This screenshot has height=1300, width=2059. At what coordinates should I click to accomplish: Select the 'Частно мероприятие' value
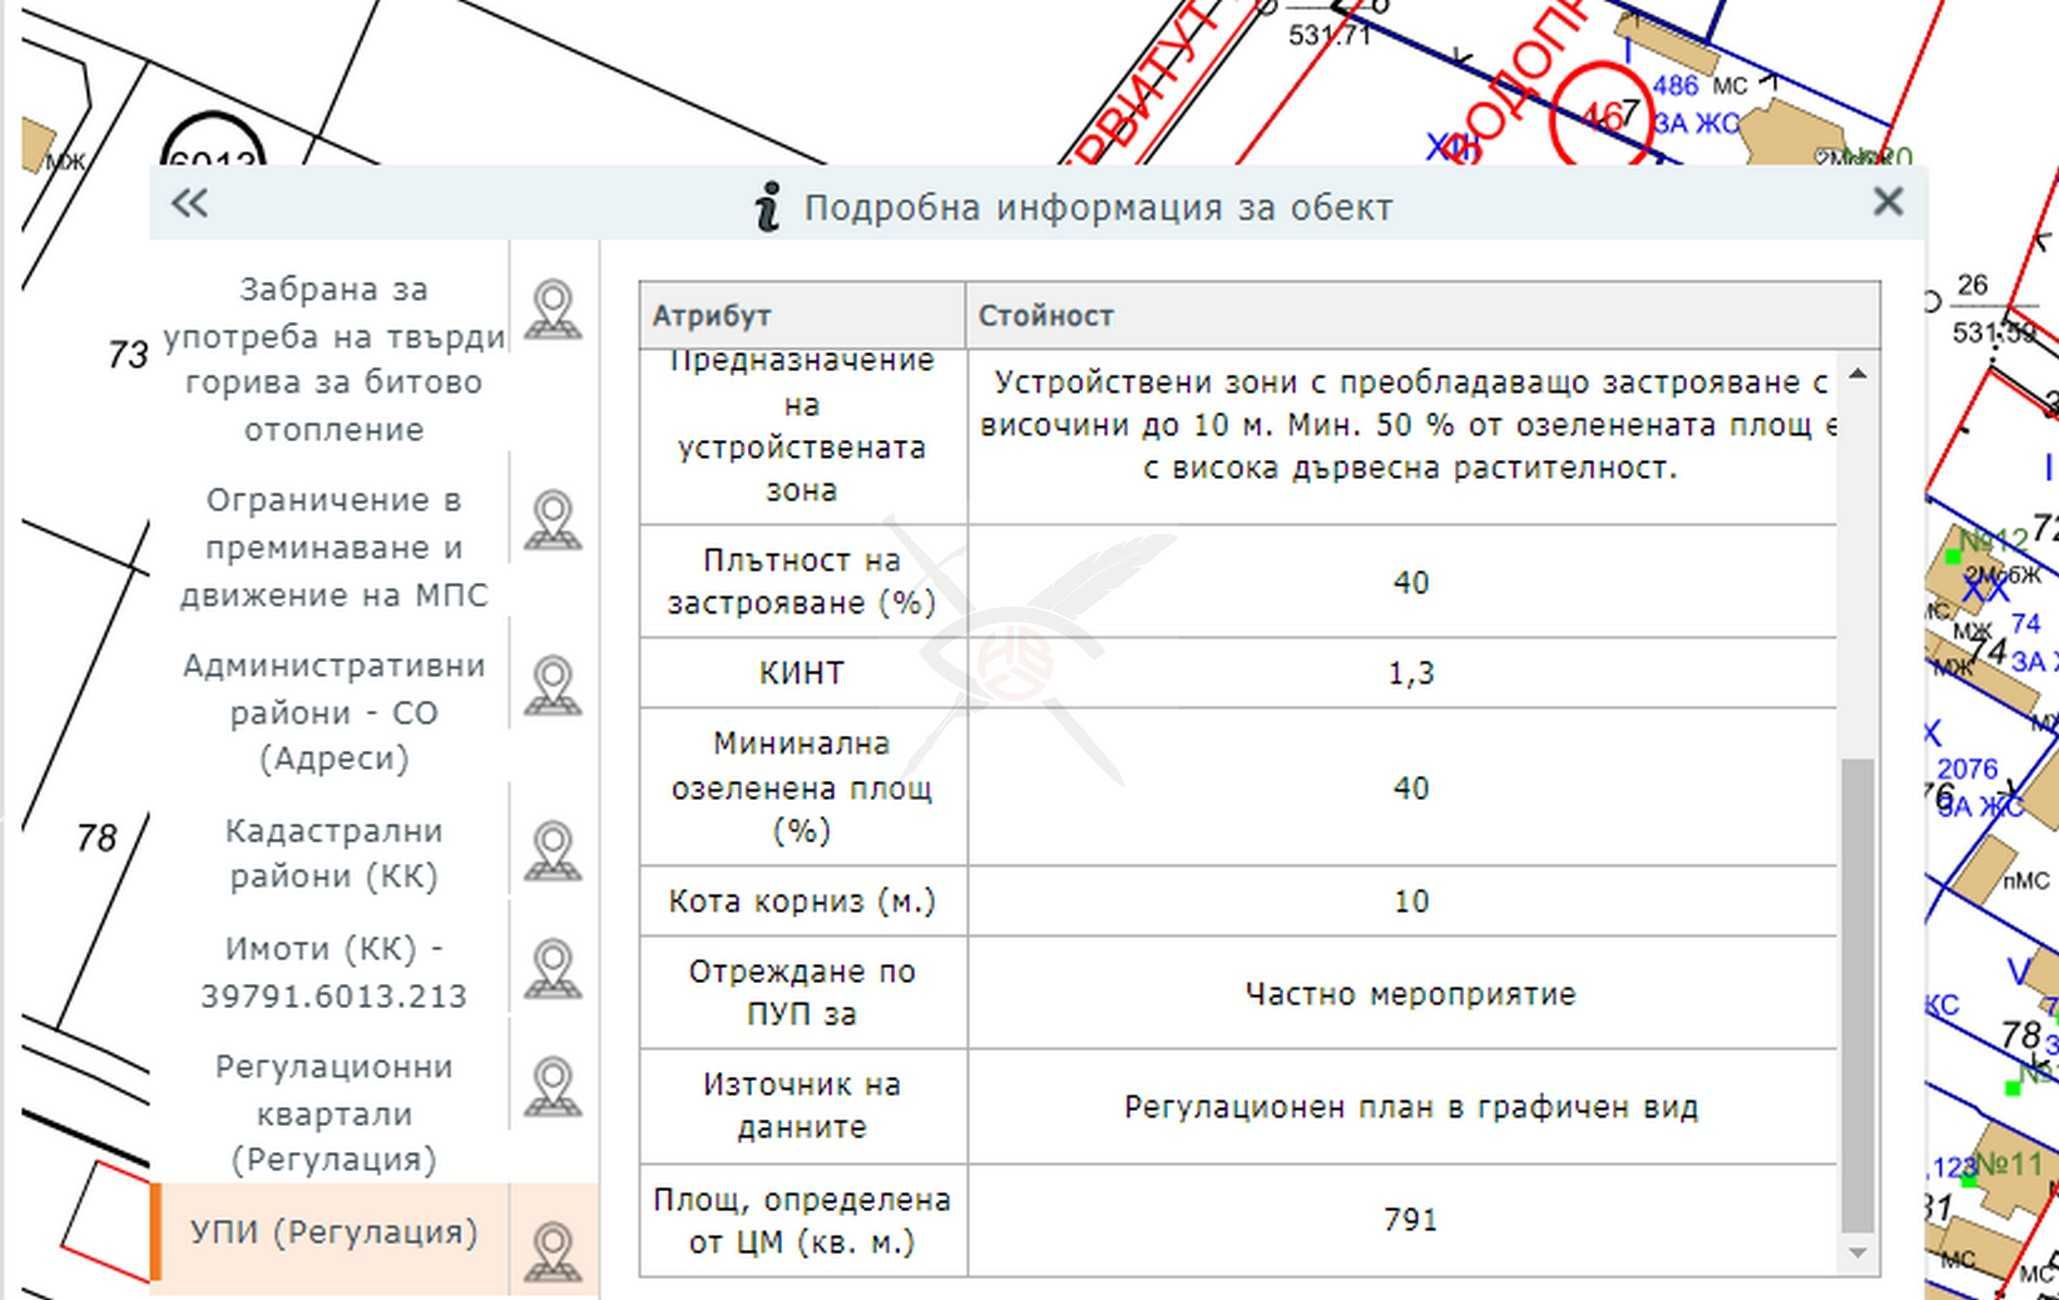1411,994
